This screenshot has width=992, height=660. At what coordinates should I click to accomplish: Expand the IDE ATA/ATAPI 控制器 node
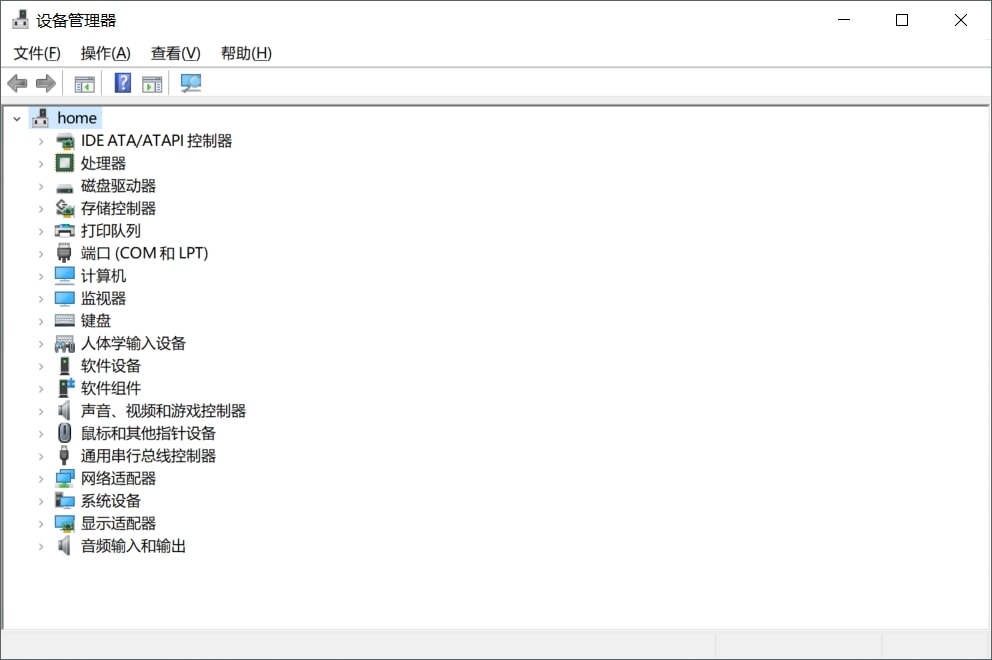41,141
